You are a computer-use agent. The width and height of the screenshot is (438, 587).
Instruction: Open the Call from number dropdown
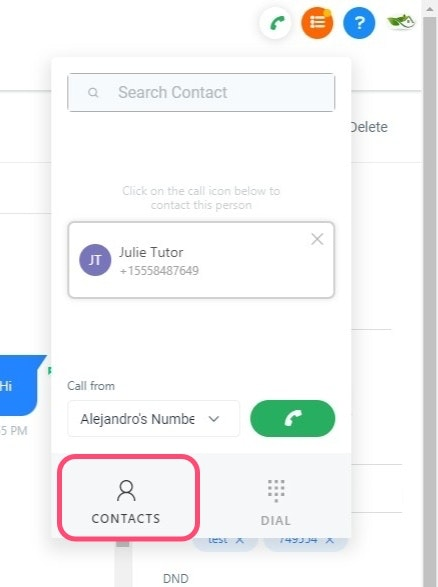[x=153, y=419]
